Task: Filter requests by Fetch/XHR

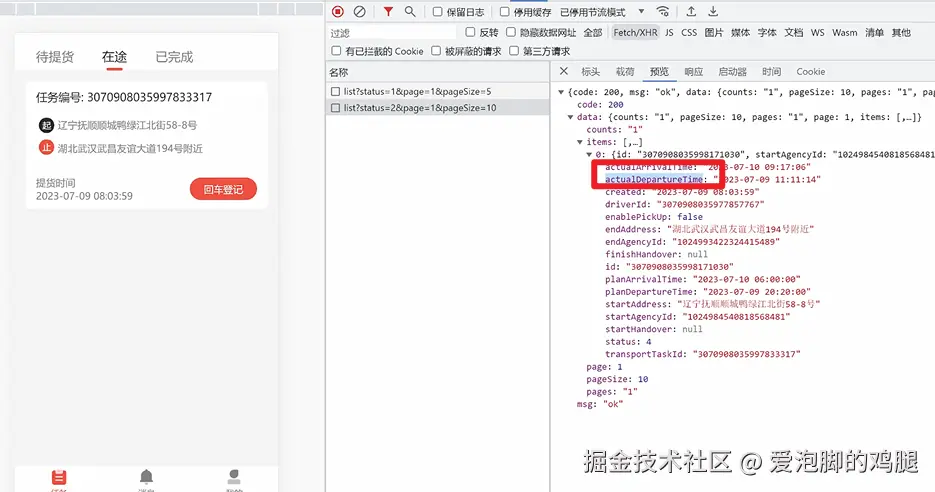Action: click(635, 33)
